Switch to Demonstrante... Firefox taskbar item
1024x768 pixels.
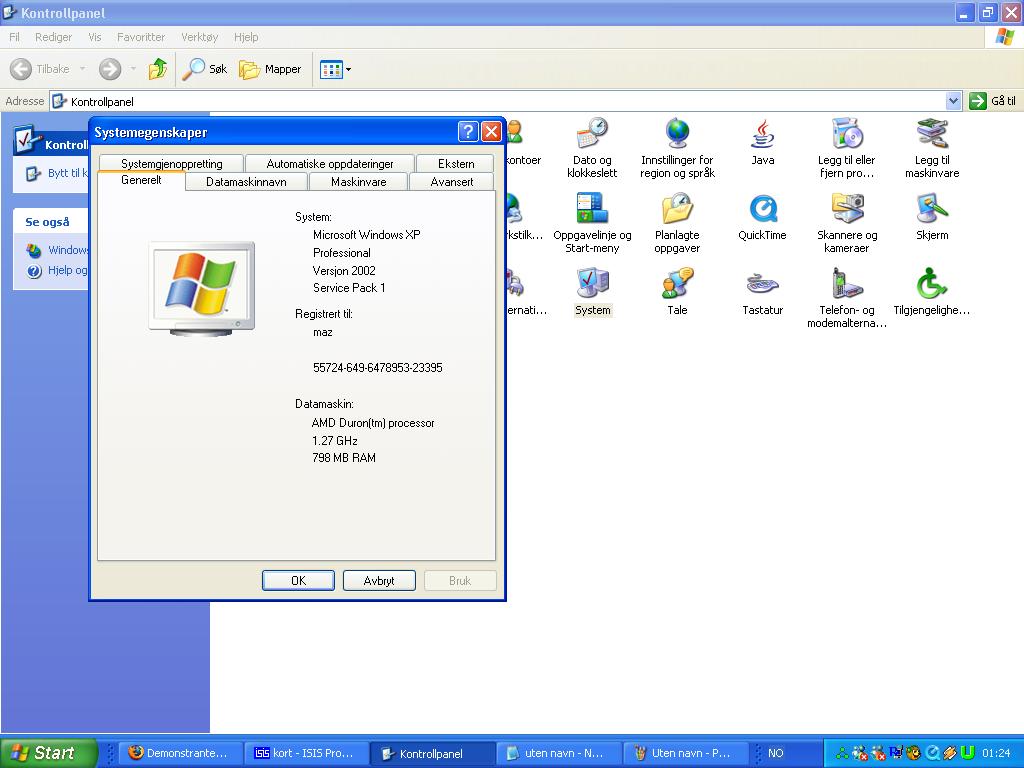[181, 753]
